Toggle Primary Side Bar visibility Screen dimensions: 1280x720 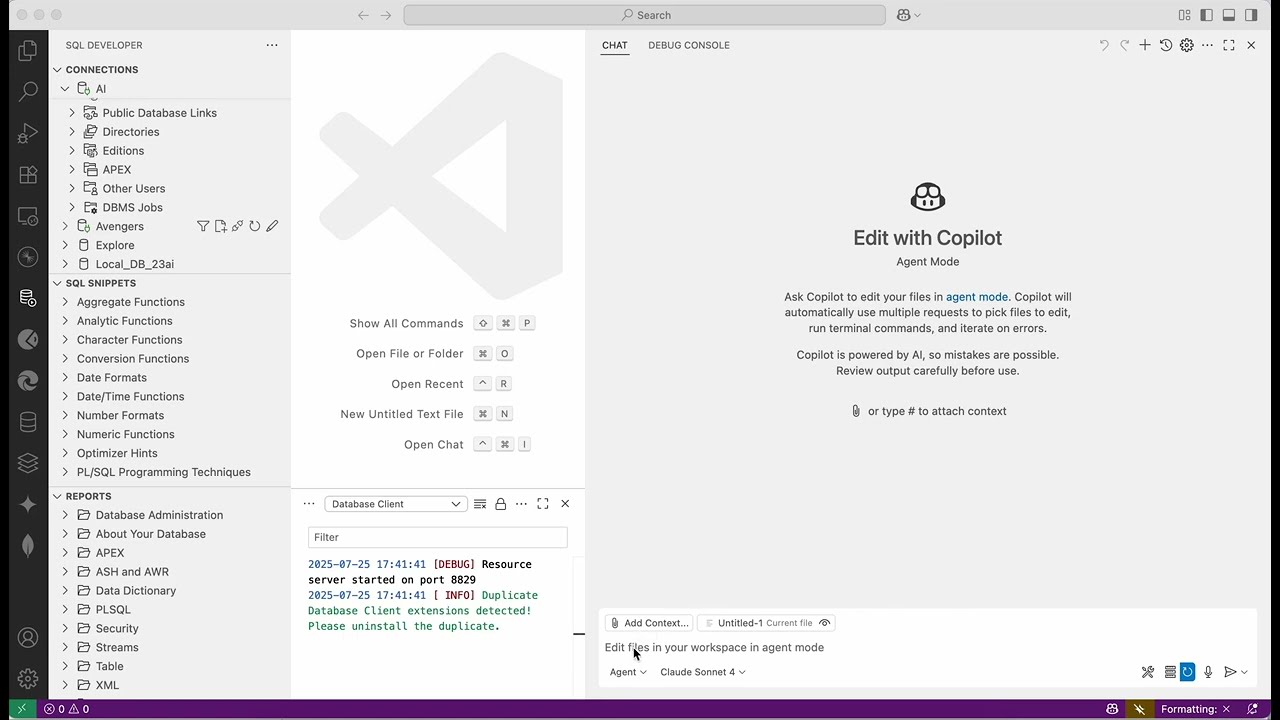click(x=1207, y=15)
